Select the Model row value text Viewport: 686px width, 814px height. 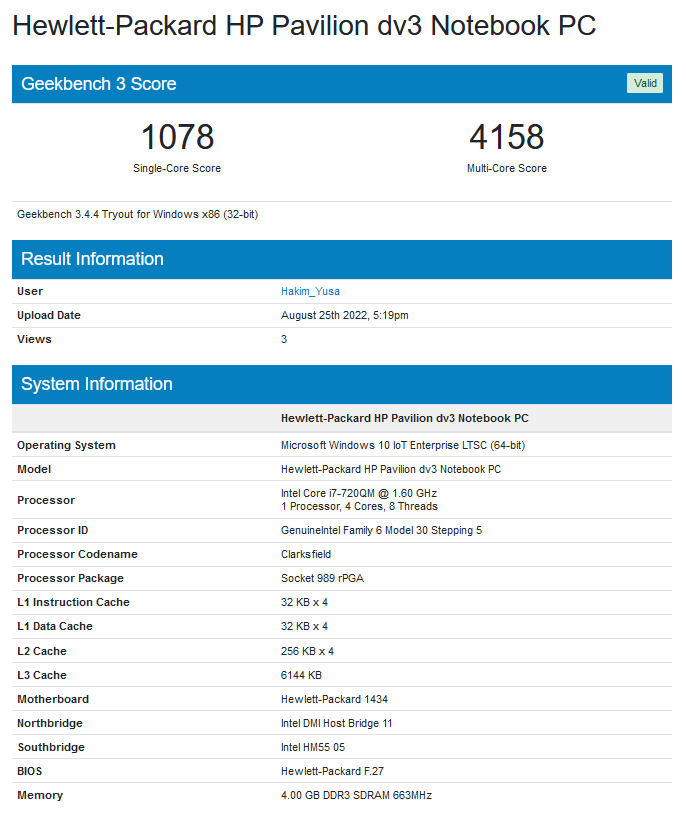coord(391,469)
